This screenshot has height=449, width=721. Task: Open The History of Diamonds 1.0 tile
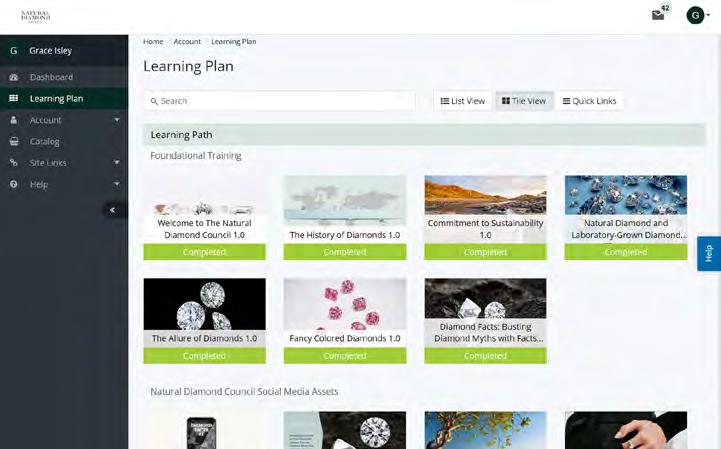click(x=345, y=218)
